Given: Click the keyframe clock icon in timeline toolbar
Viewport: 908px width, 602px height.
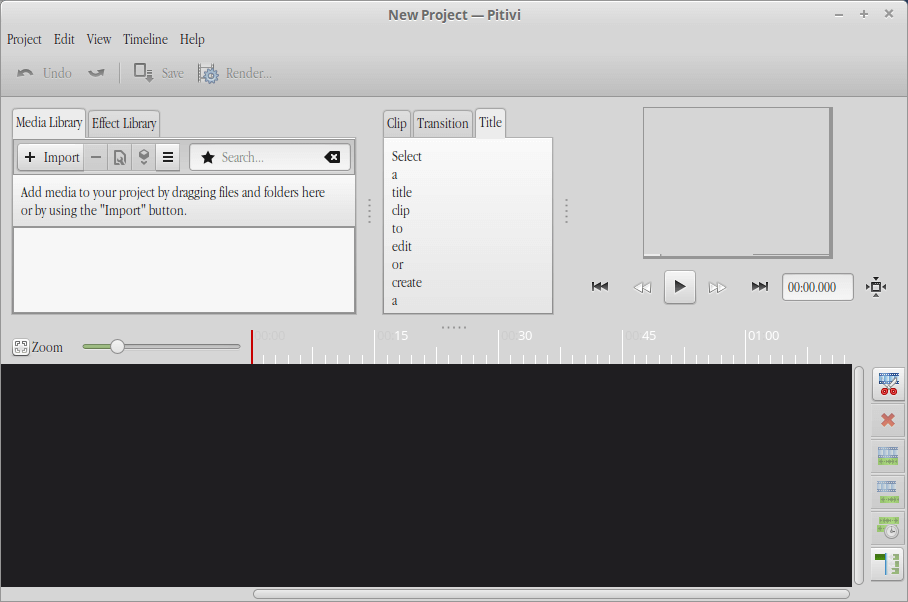Looking at the screenshot, I should (x=888, y=528).
